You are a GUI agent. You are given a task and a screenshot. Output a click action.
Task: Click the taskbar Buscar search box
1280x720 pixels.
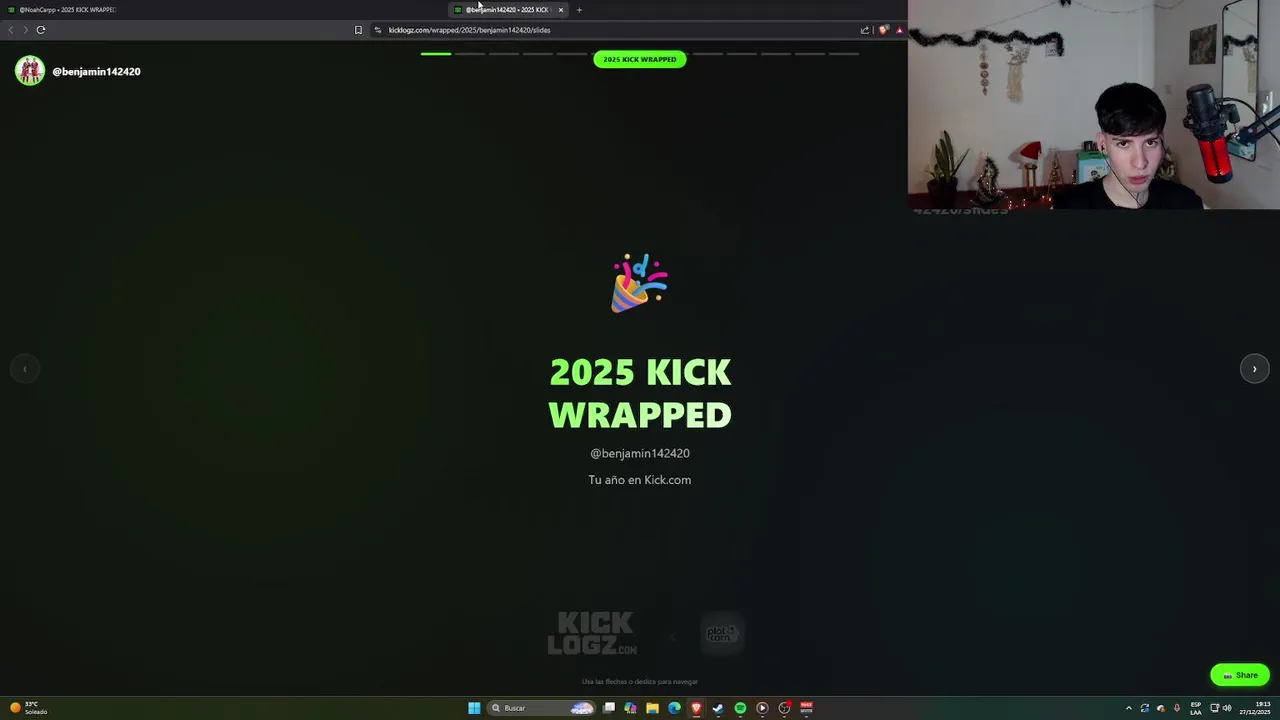click(x=541, y=708)
